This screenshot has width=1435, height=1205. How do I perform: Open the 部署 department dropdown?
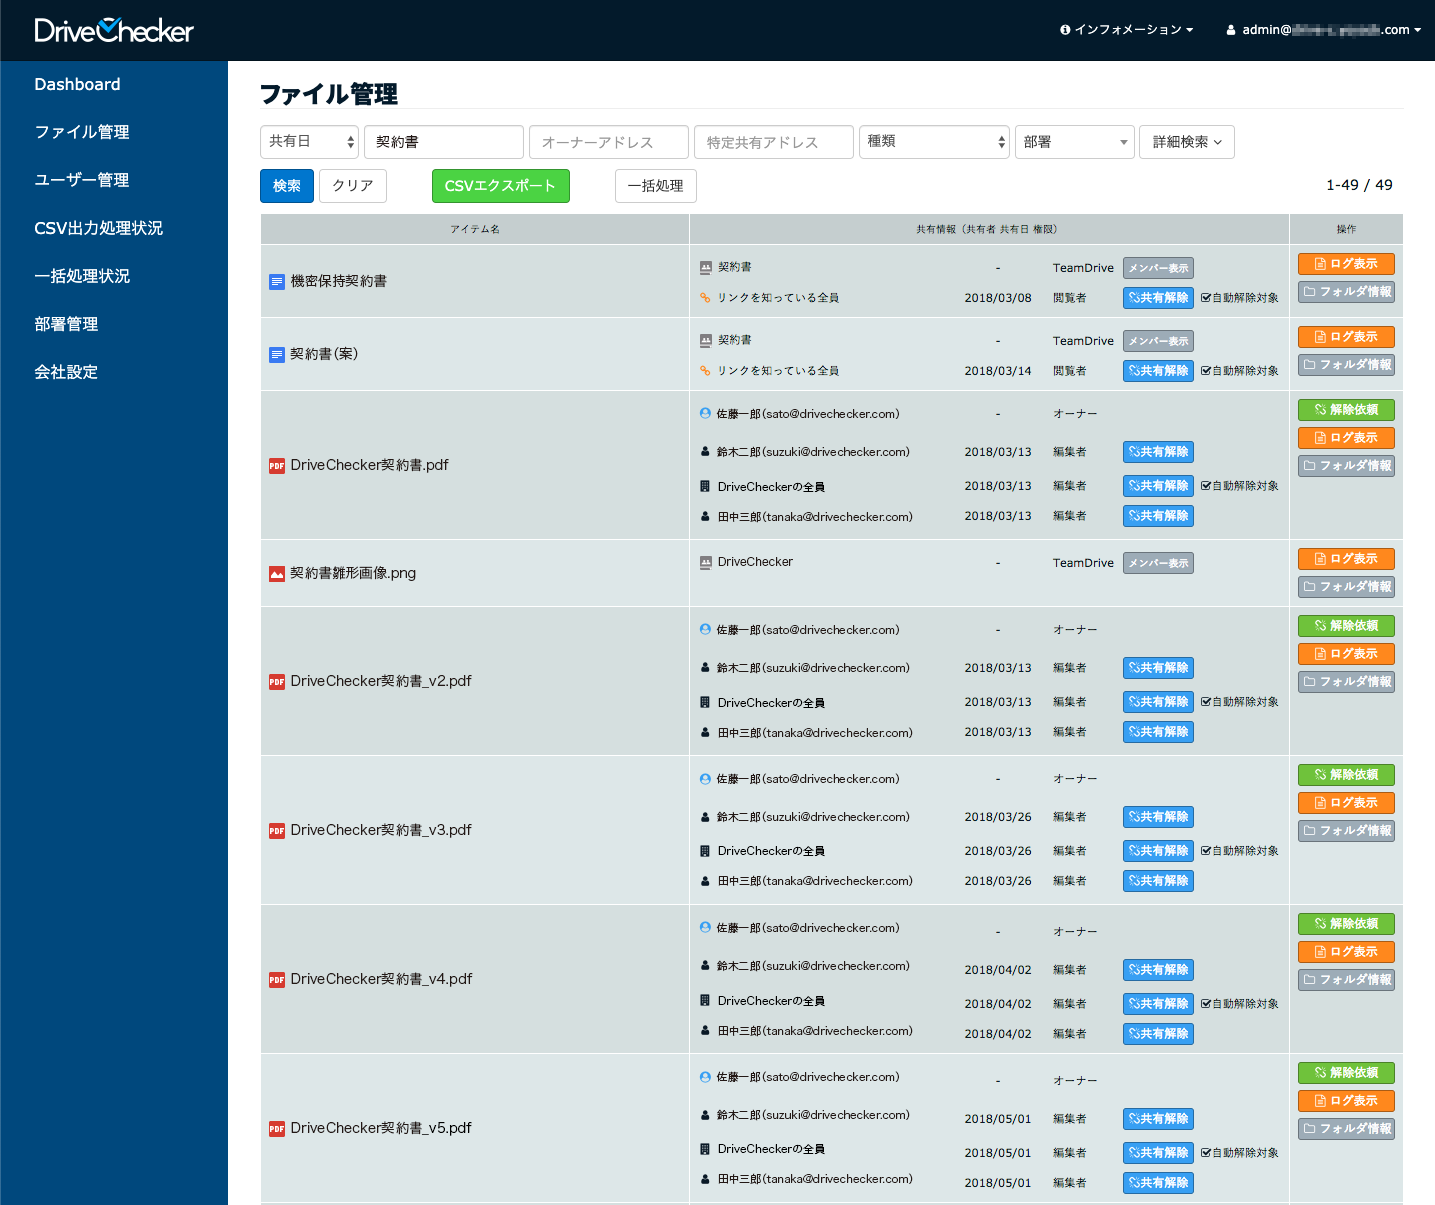(x=1075, y=142)
